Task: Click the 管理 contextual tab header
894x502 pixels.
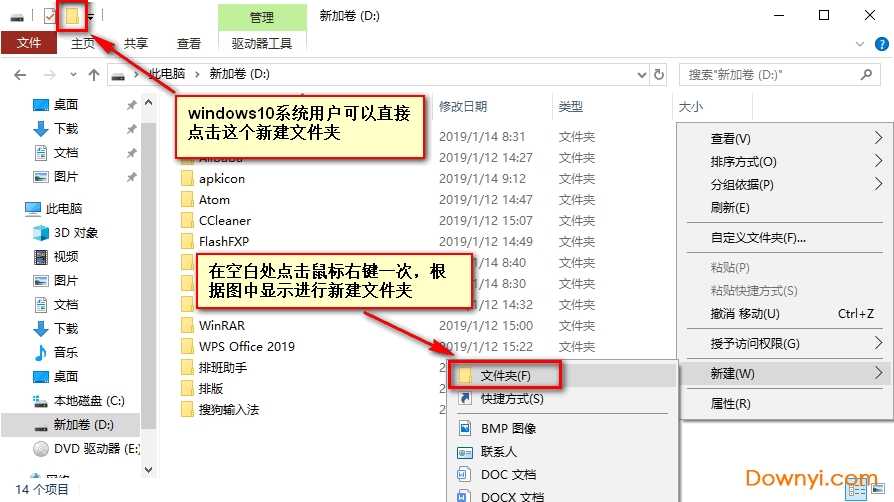Action: (262, 17)
